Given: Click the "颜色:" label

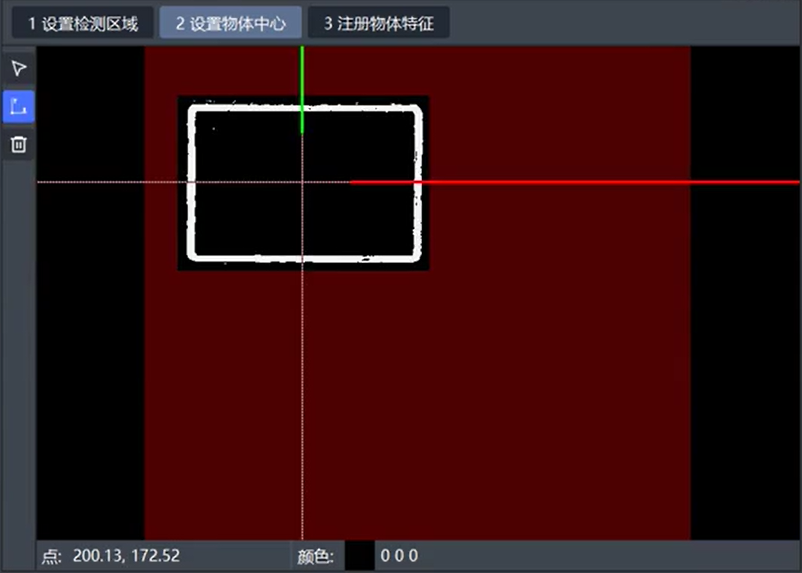Looking at the screenshot, I should 315,556.
